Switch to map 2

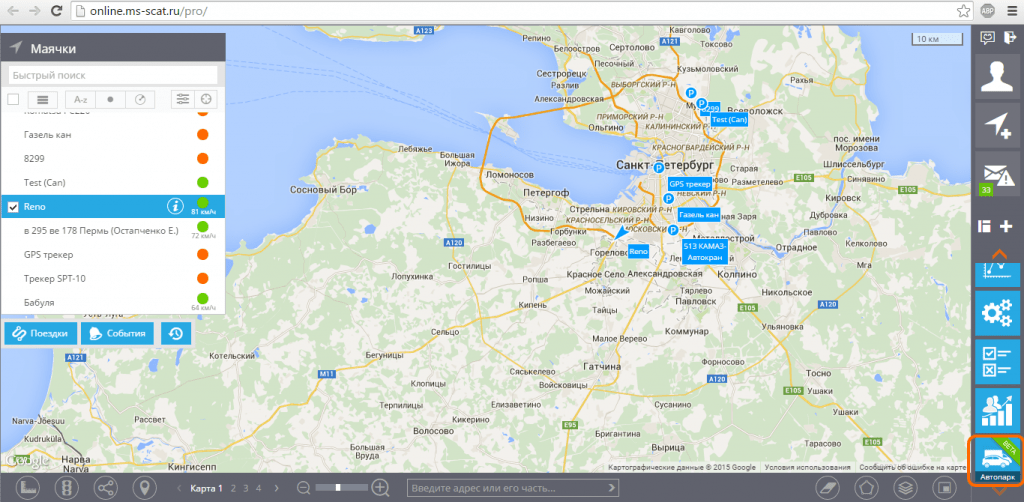tap(234, 488)
